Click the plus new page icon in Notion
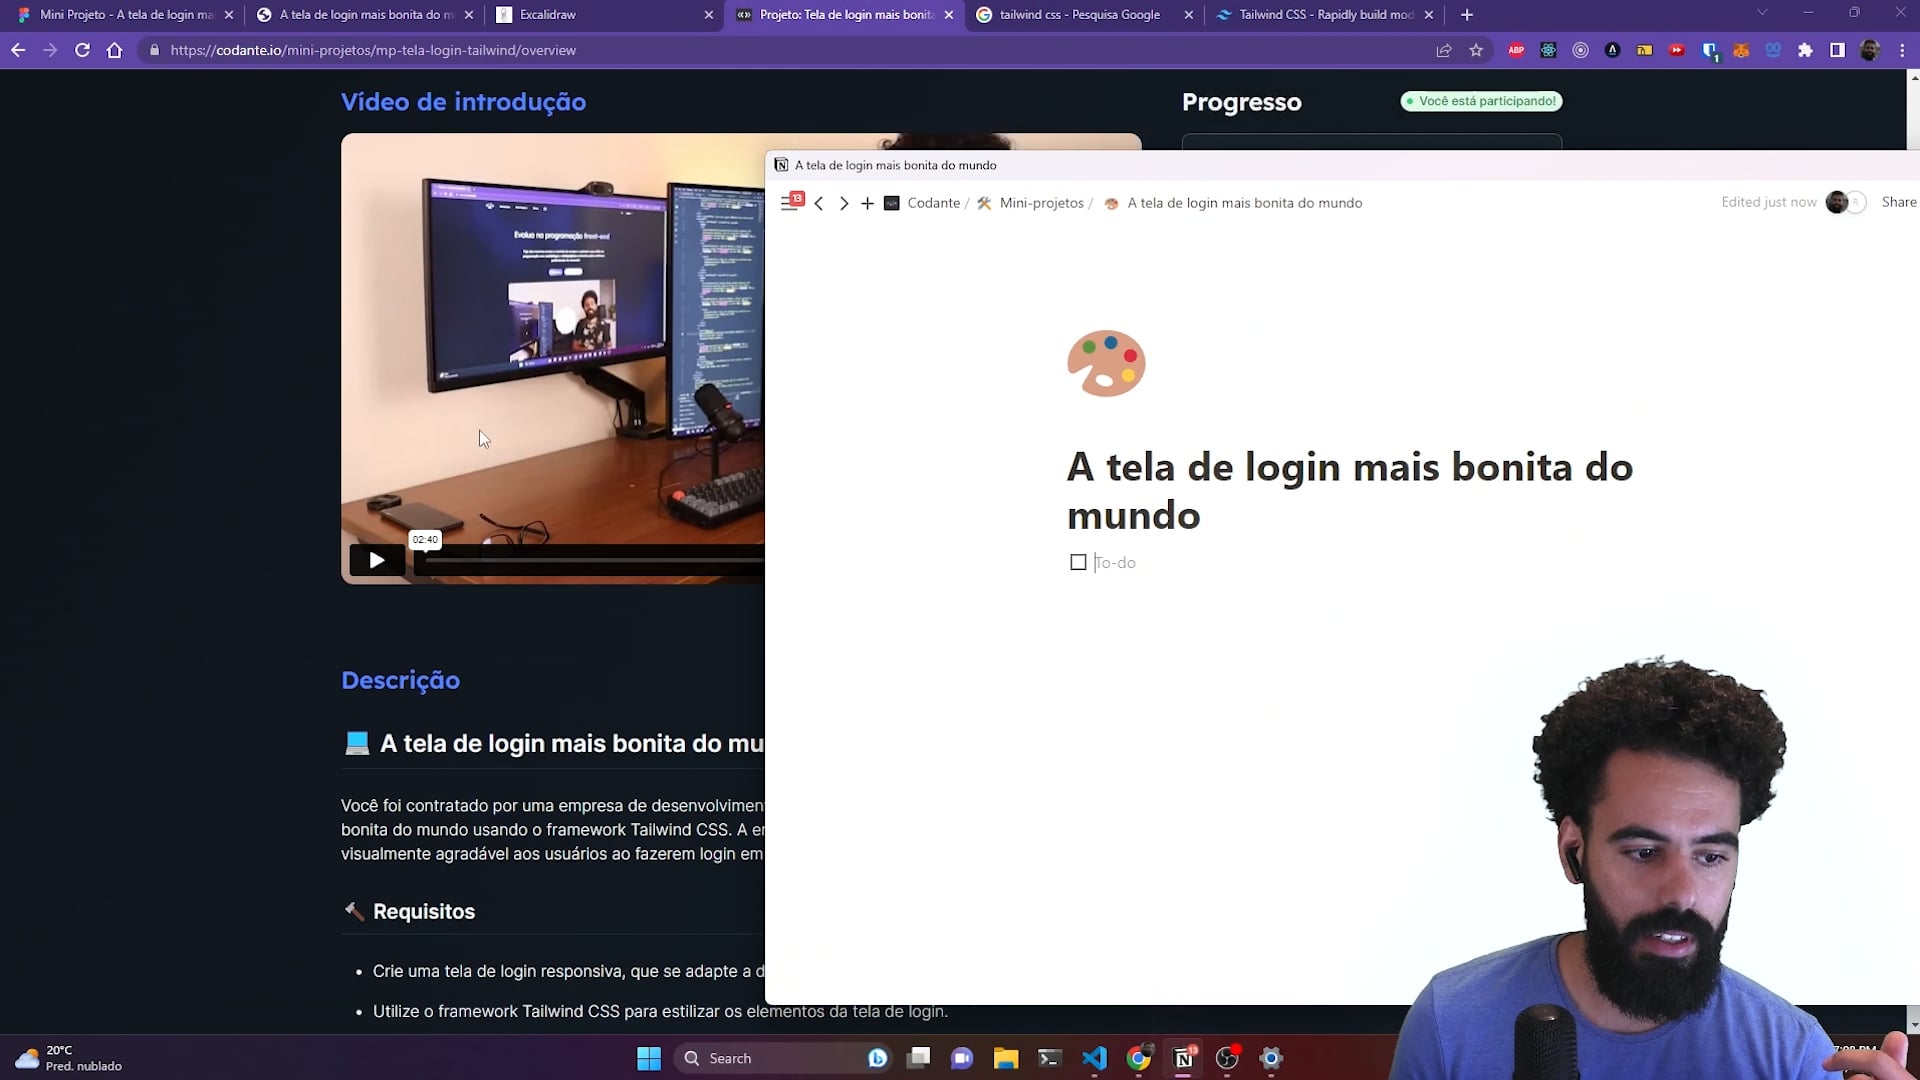Screen dimensions: 1920x1080 pos(867,203)
